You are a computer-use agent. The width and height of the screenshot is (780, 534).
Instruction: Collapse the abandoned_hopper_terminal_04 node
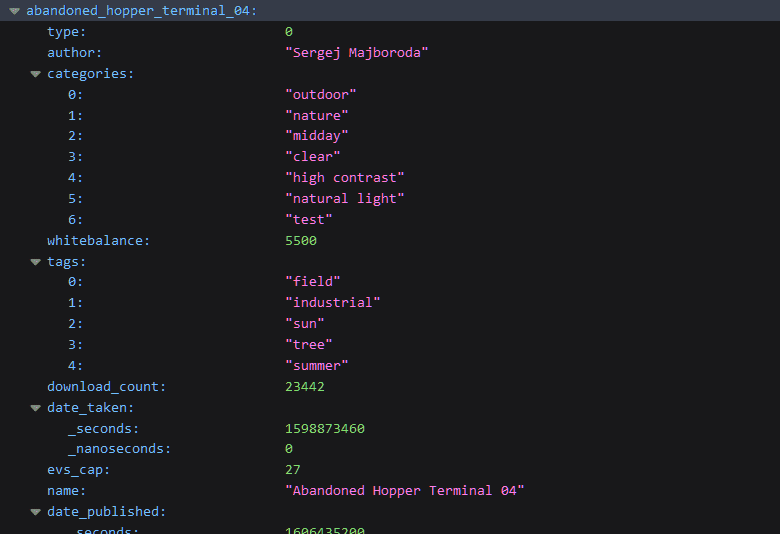tap(14, 11)
